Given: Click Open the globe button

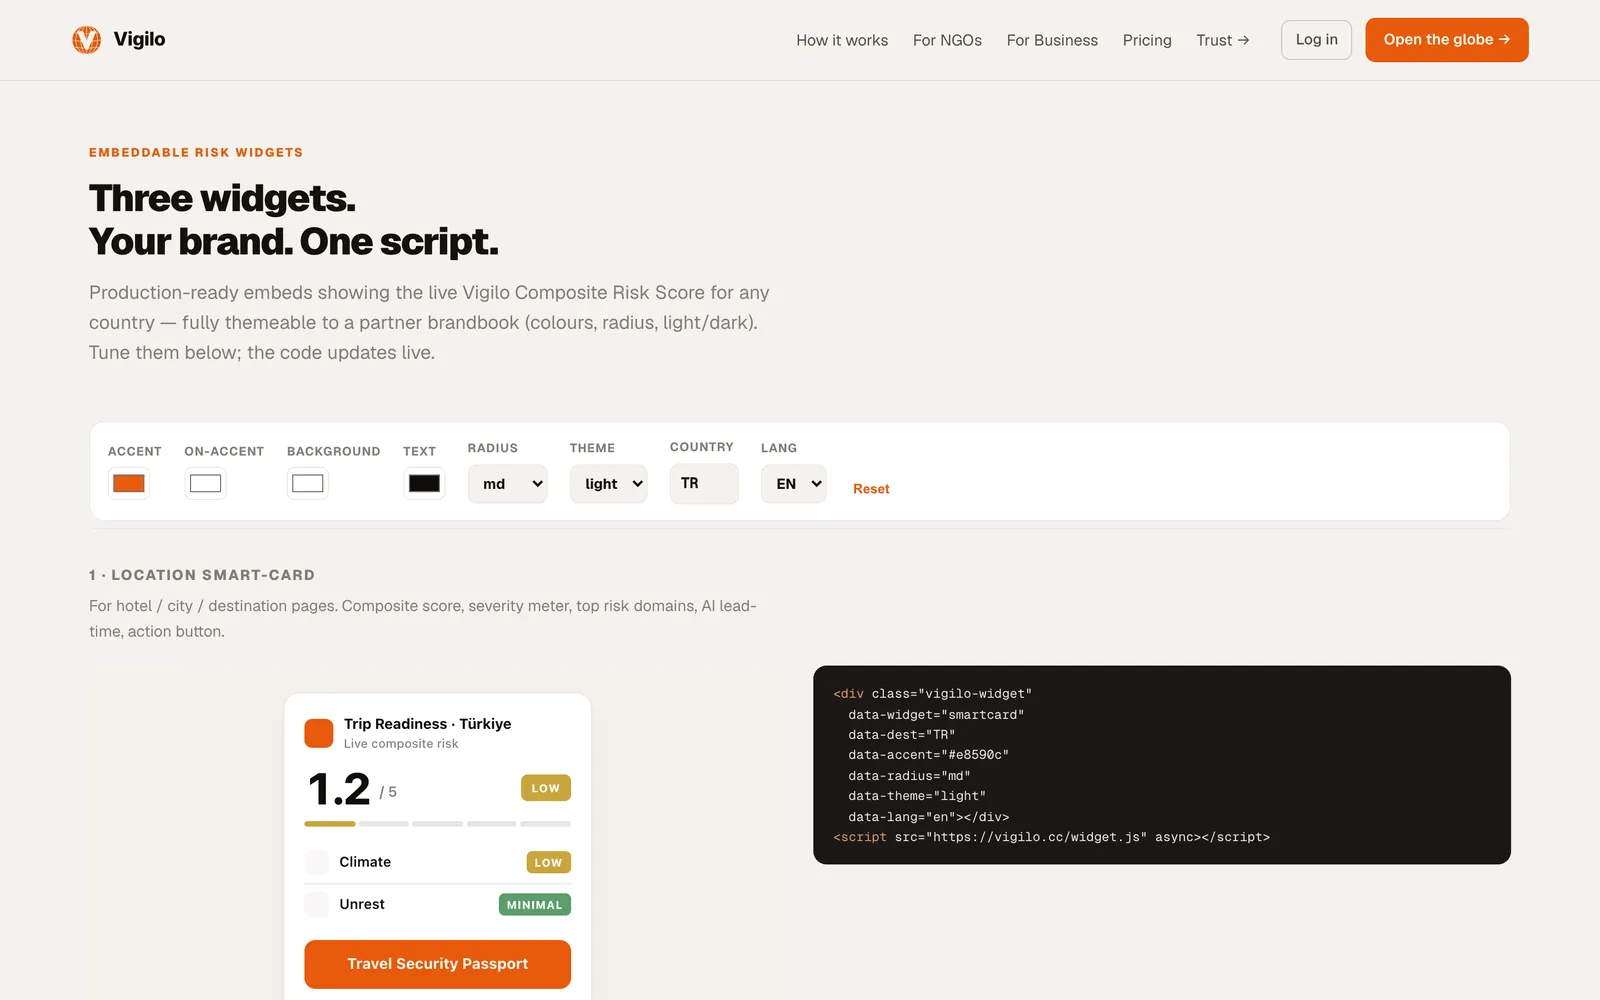Looking at the screenshot, I should (x=1446, y=40).
